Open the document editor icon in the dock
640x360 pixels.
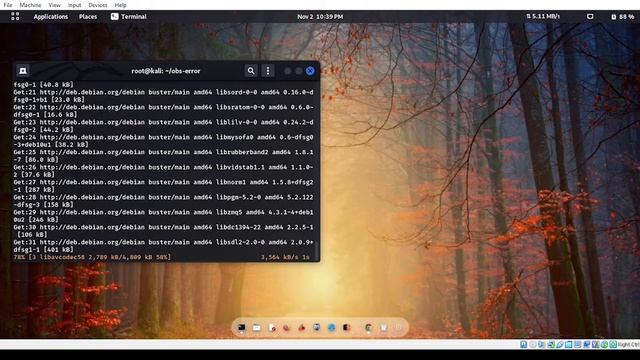pos(272,327)
